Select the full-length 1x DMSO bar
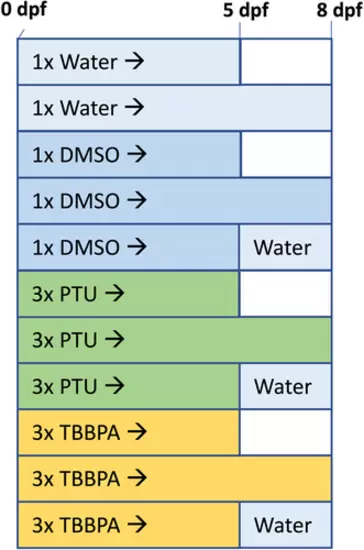Image resolution: width=364 pixels, height=550 pixels. [175, 201]
